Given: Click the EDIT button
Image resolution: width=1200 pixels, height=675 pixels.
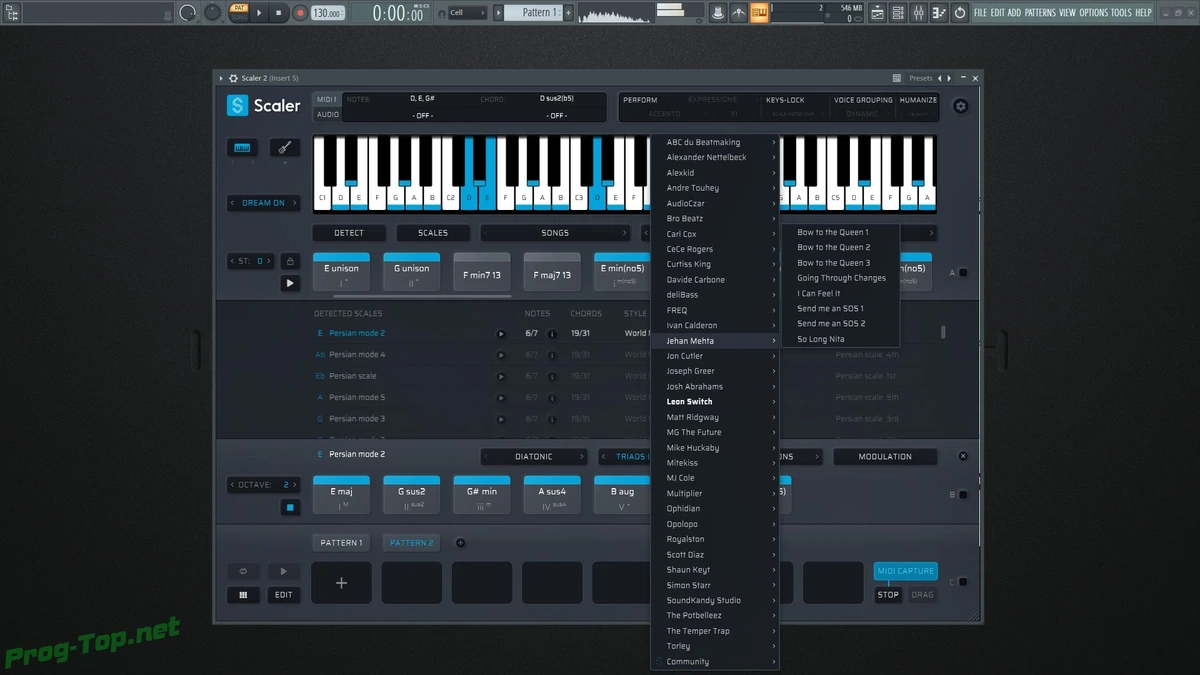Looking at the screenshot, I should [x=284, y=594].
